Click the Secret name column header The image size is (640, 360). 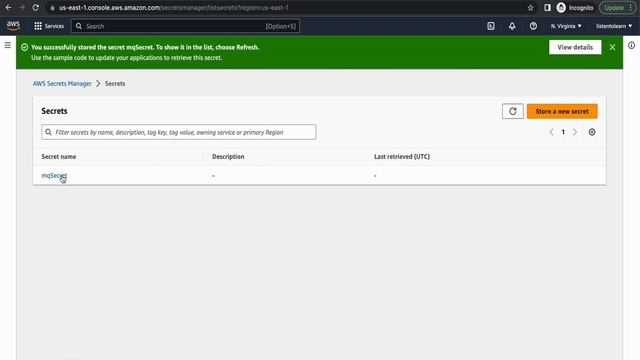[x=58, y=156]
